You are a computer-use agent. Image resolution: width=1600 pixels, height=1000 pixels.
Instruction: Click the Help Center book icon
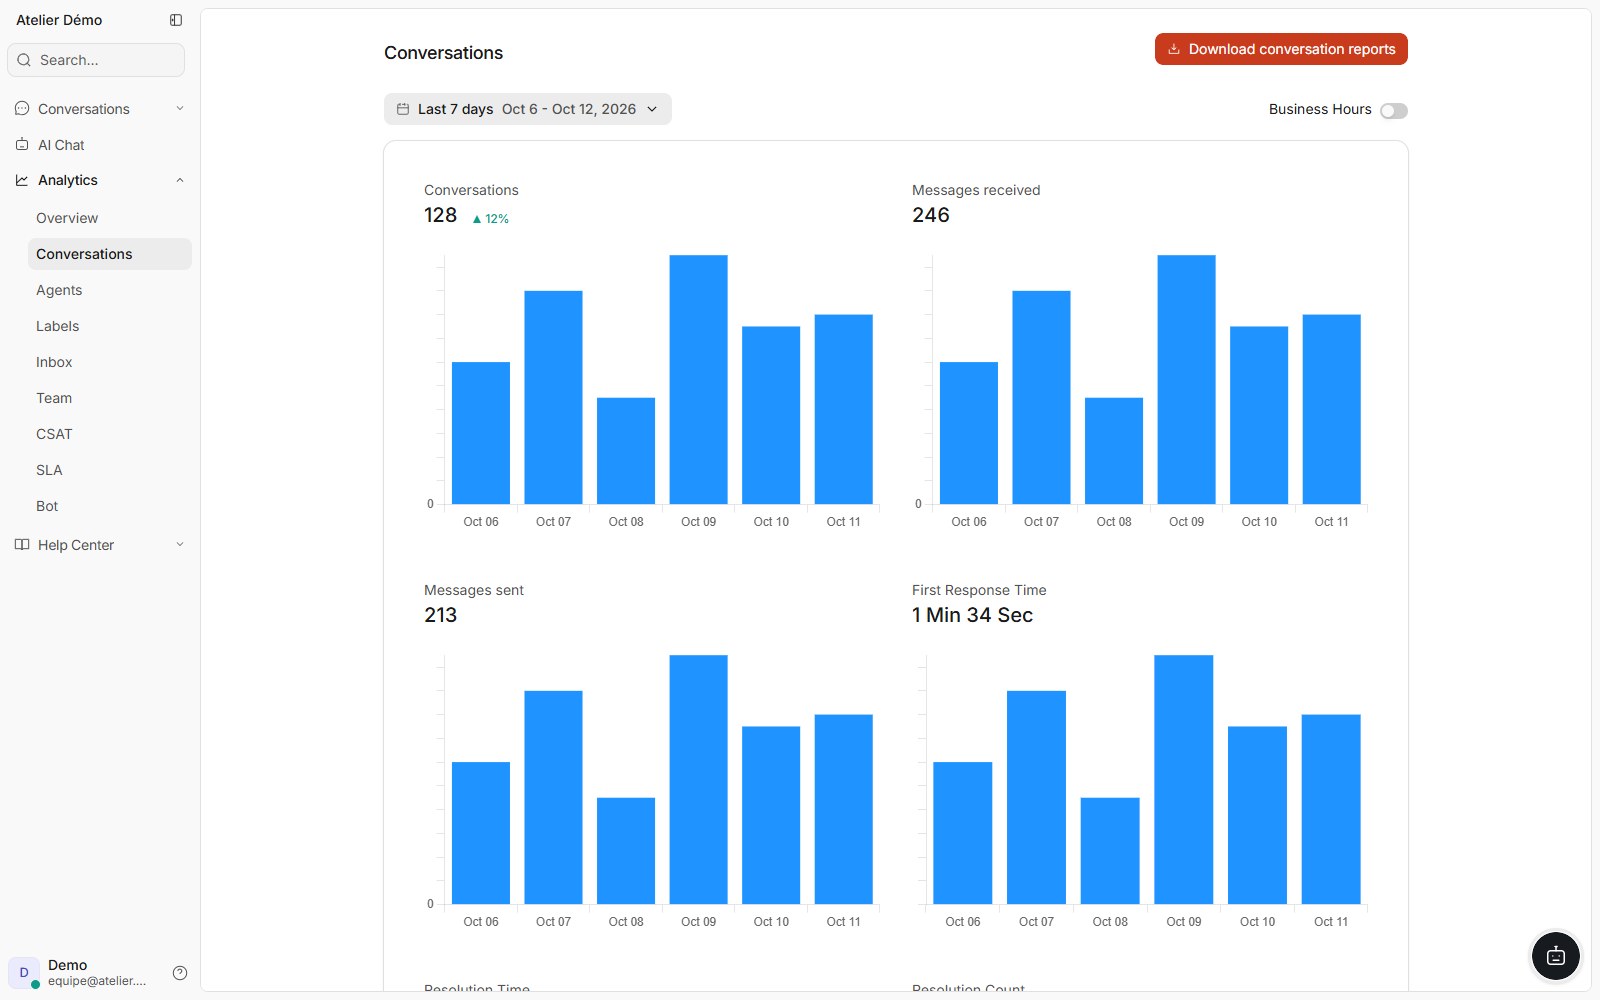pos(22,544)
